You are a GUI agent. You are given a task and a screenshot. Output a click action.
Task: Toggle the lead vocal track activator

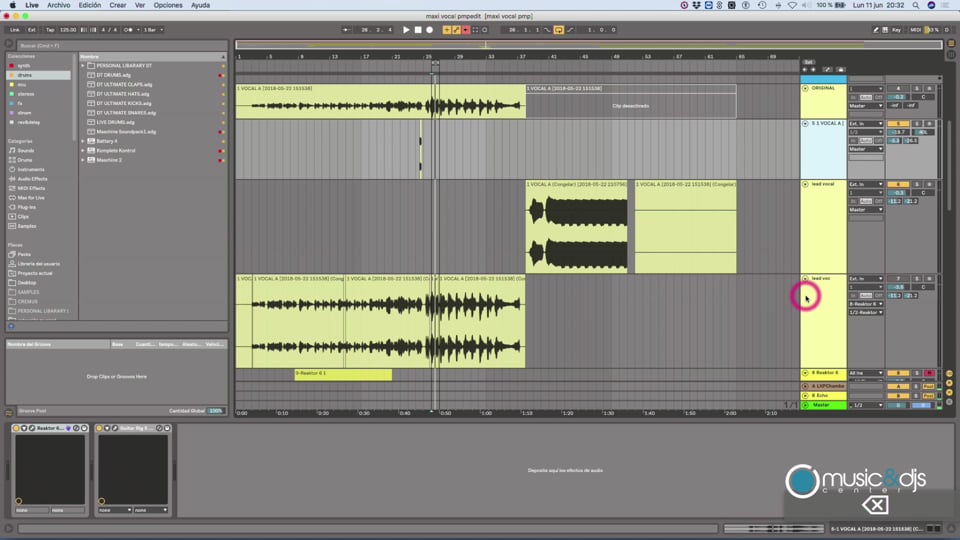click(x=898, y=184)
